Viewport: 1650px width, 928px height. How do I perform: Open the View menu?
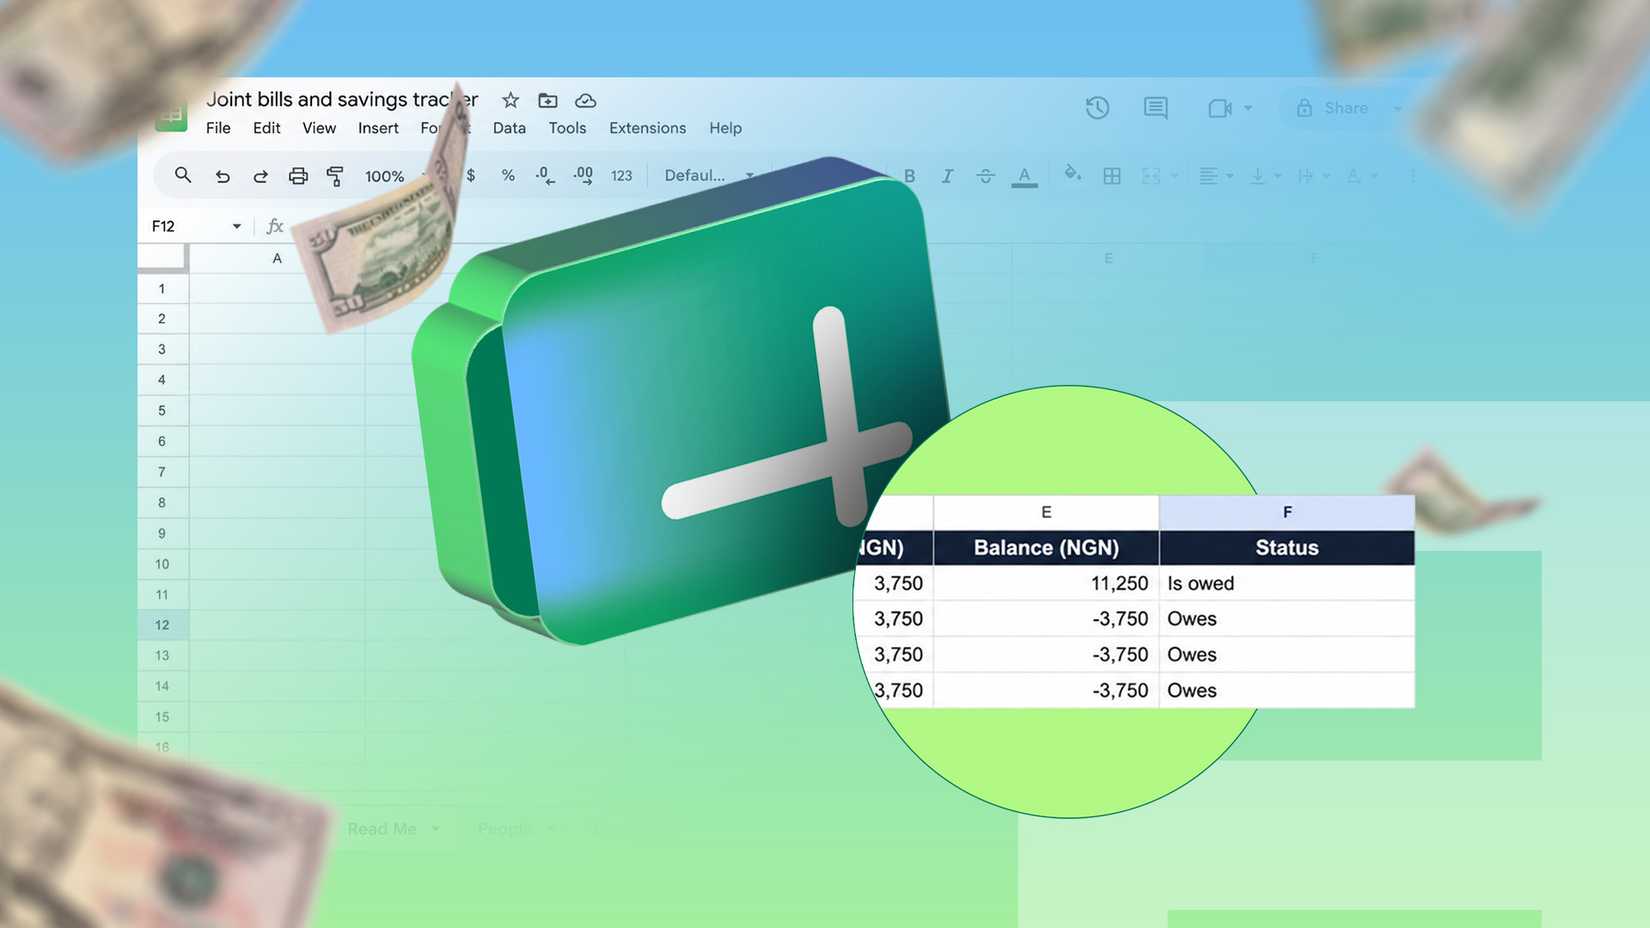point(319,128)
